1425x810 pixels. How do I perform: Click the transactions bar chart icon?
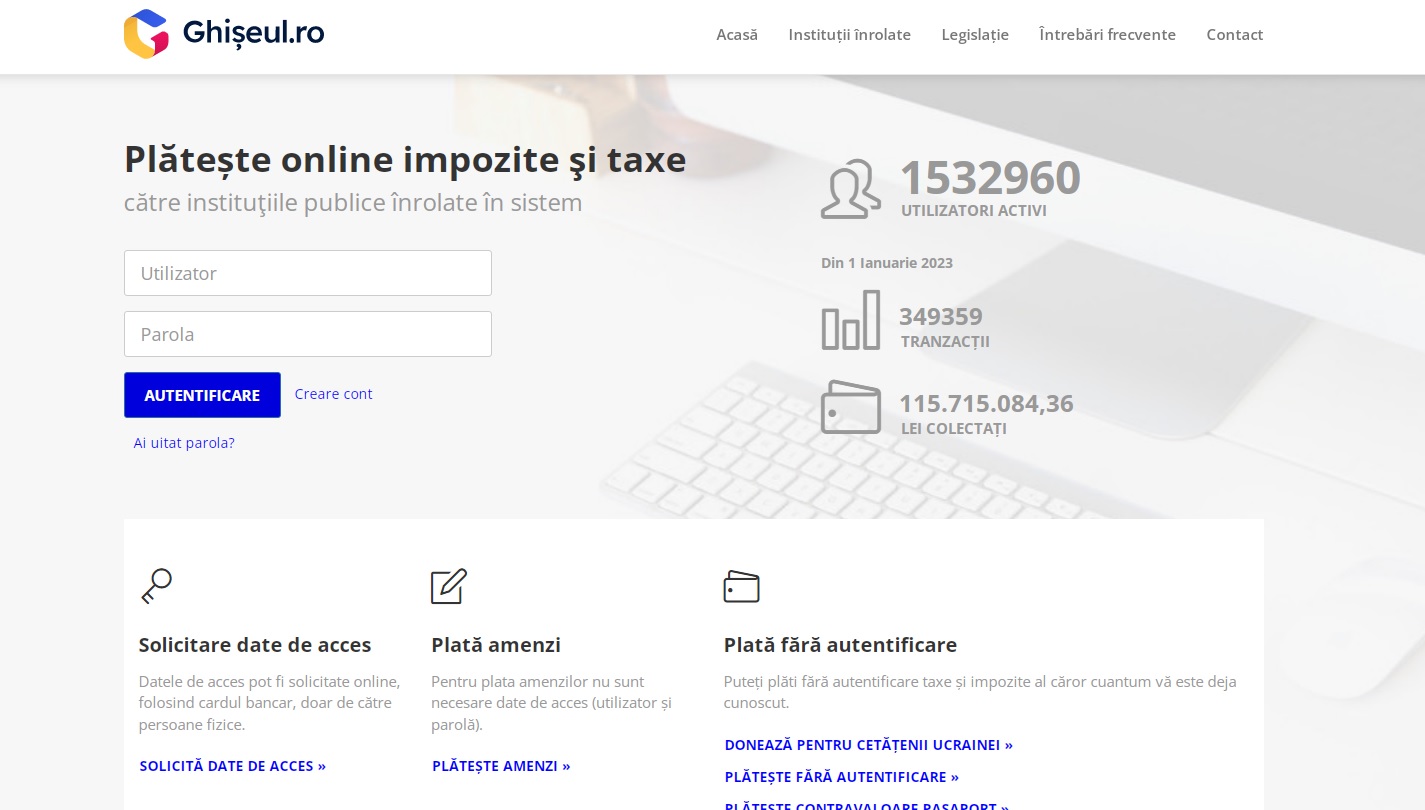coord(851,320)
